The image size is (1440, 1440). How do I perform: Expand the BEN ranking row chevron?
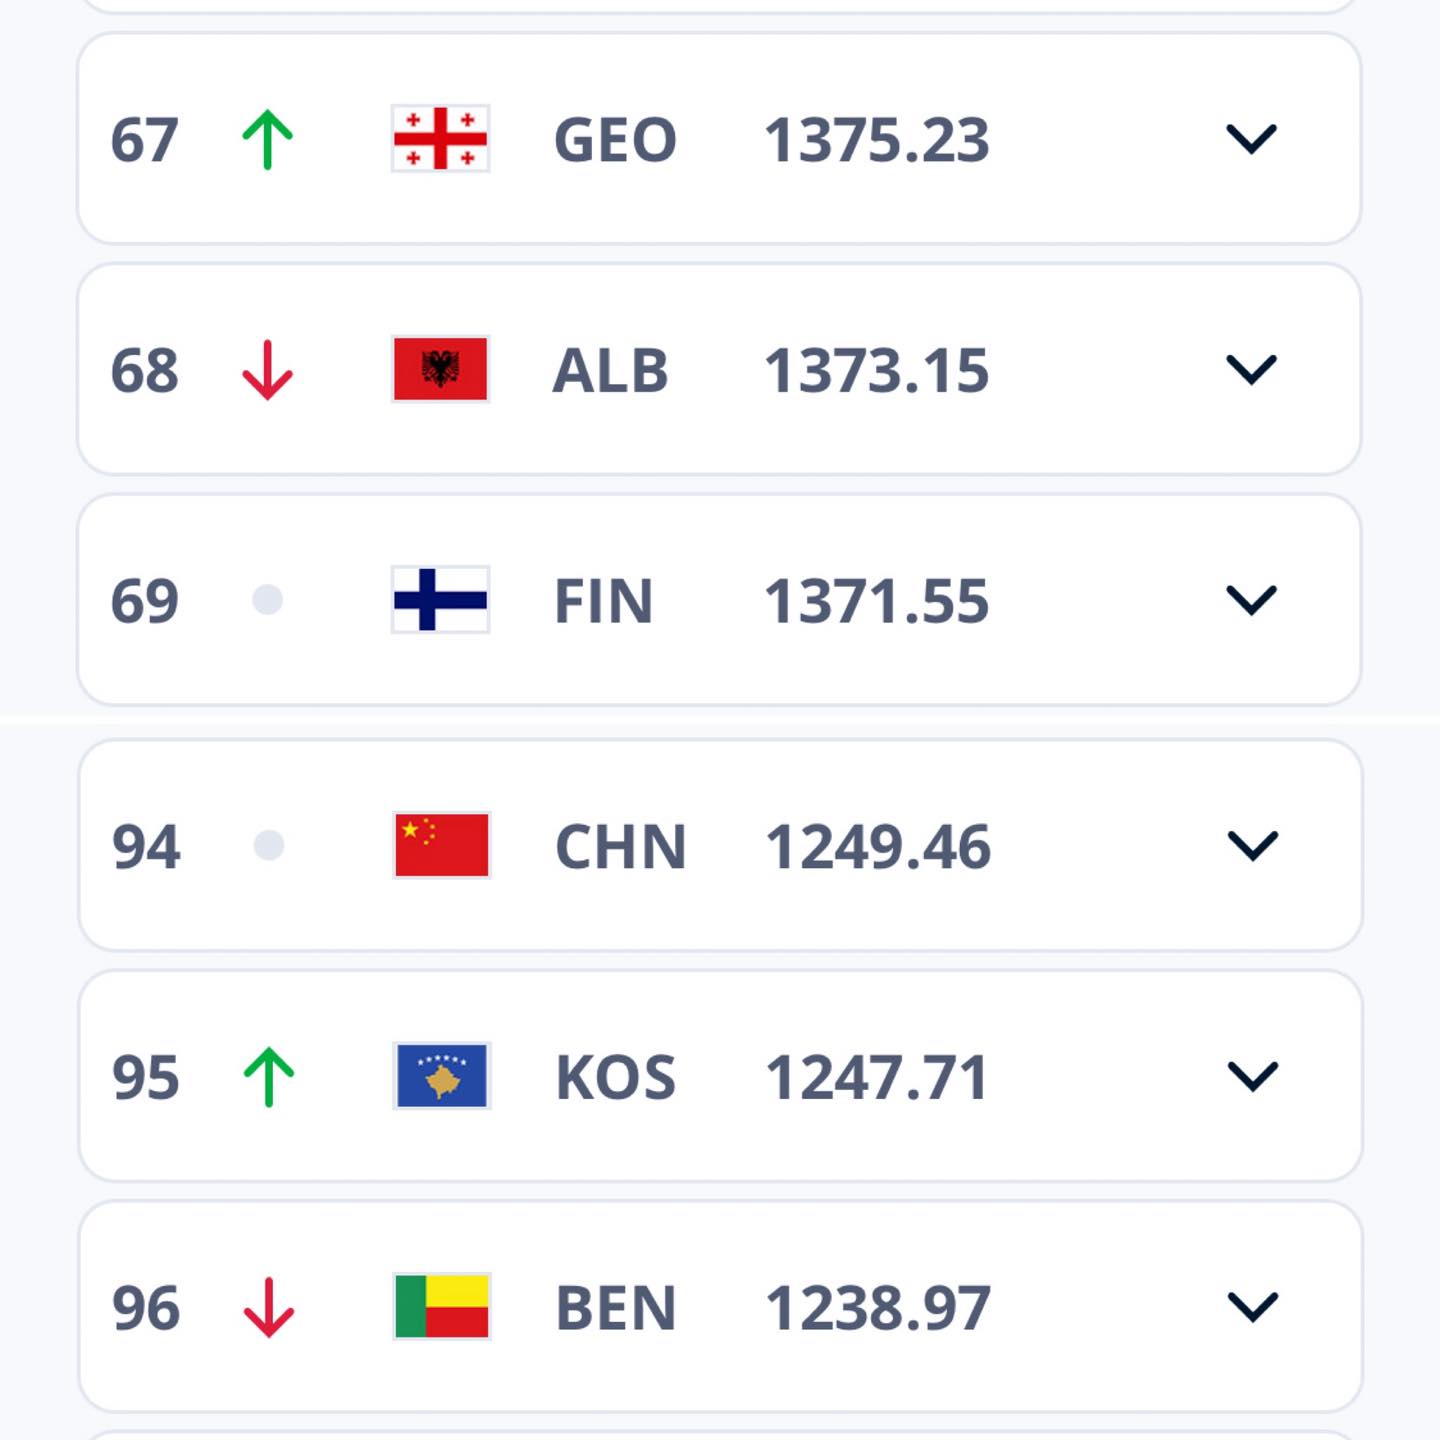tap(1252, 1307)
